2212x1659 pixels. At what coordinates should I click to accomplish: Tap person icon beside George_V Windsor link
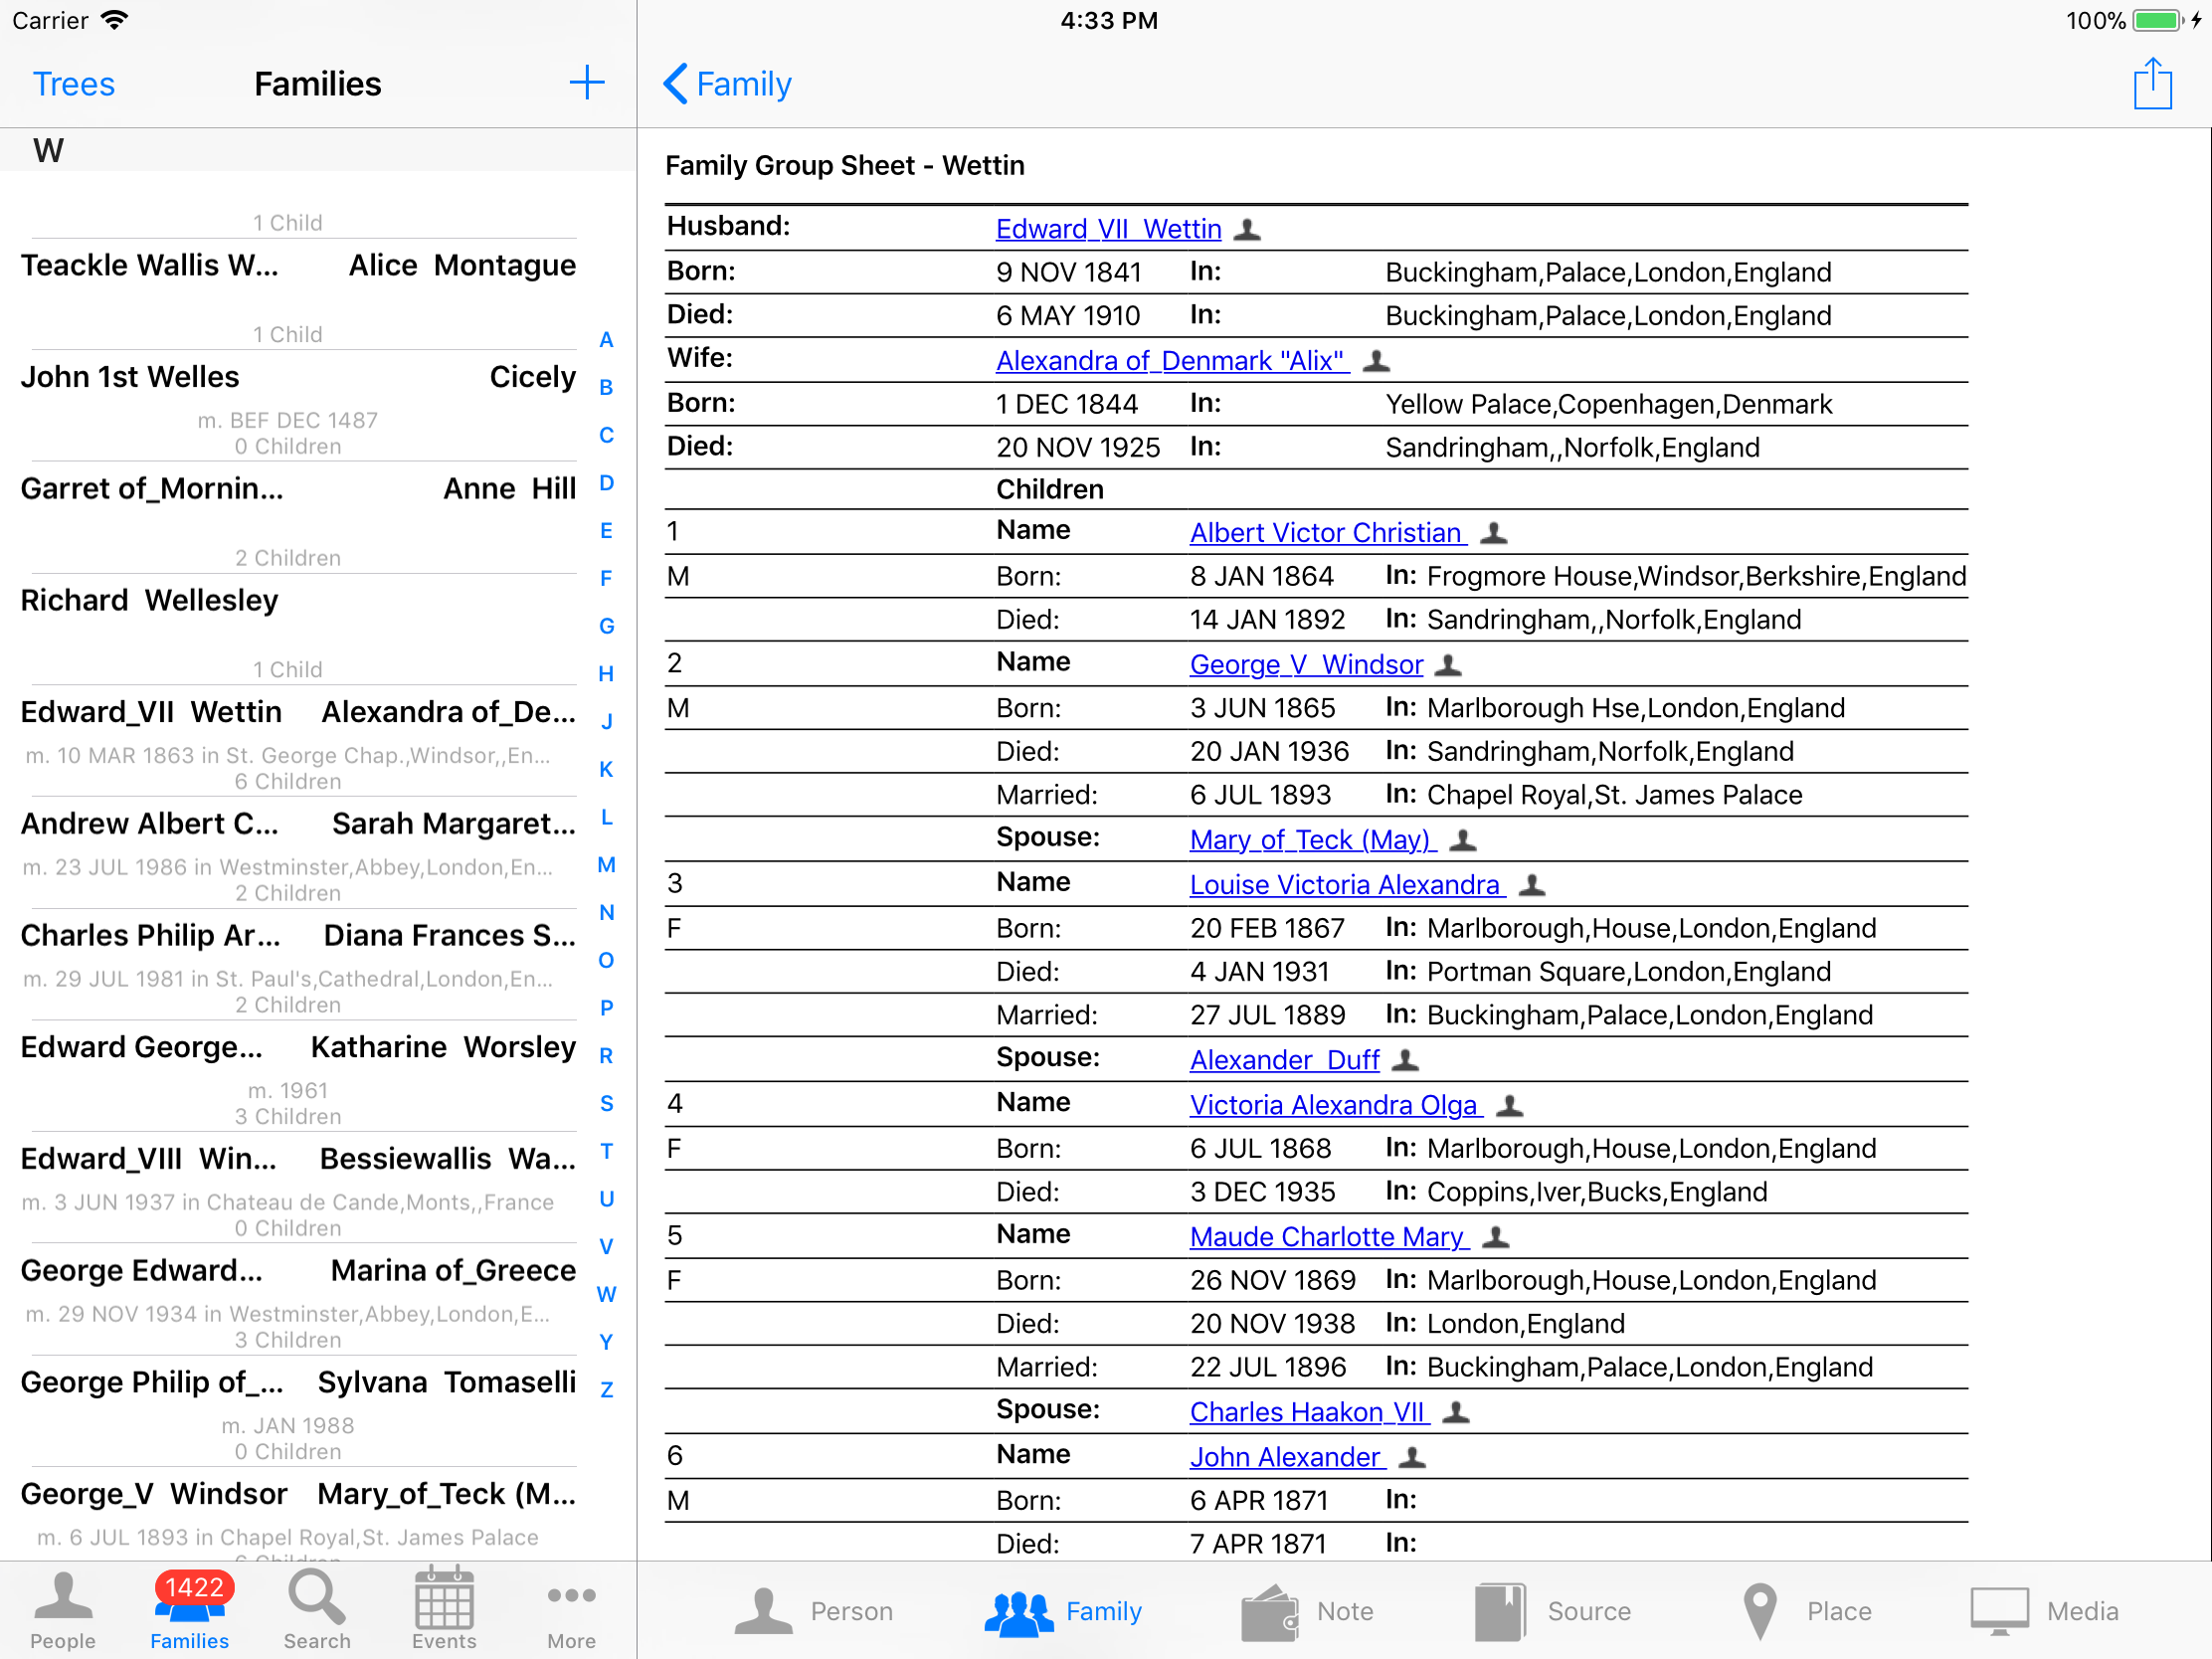click(x=1448, y=665)
